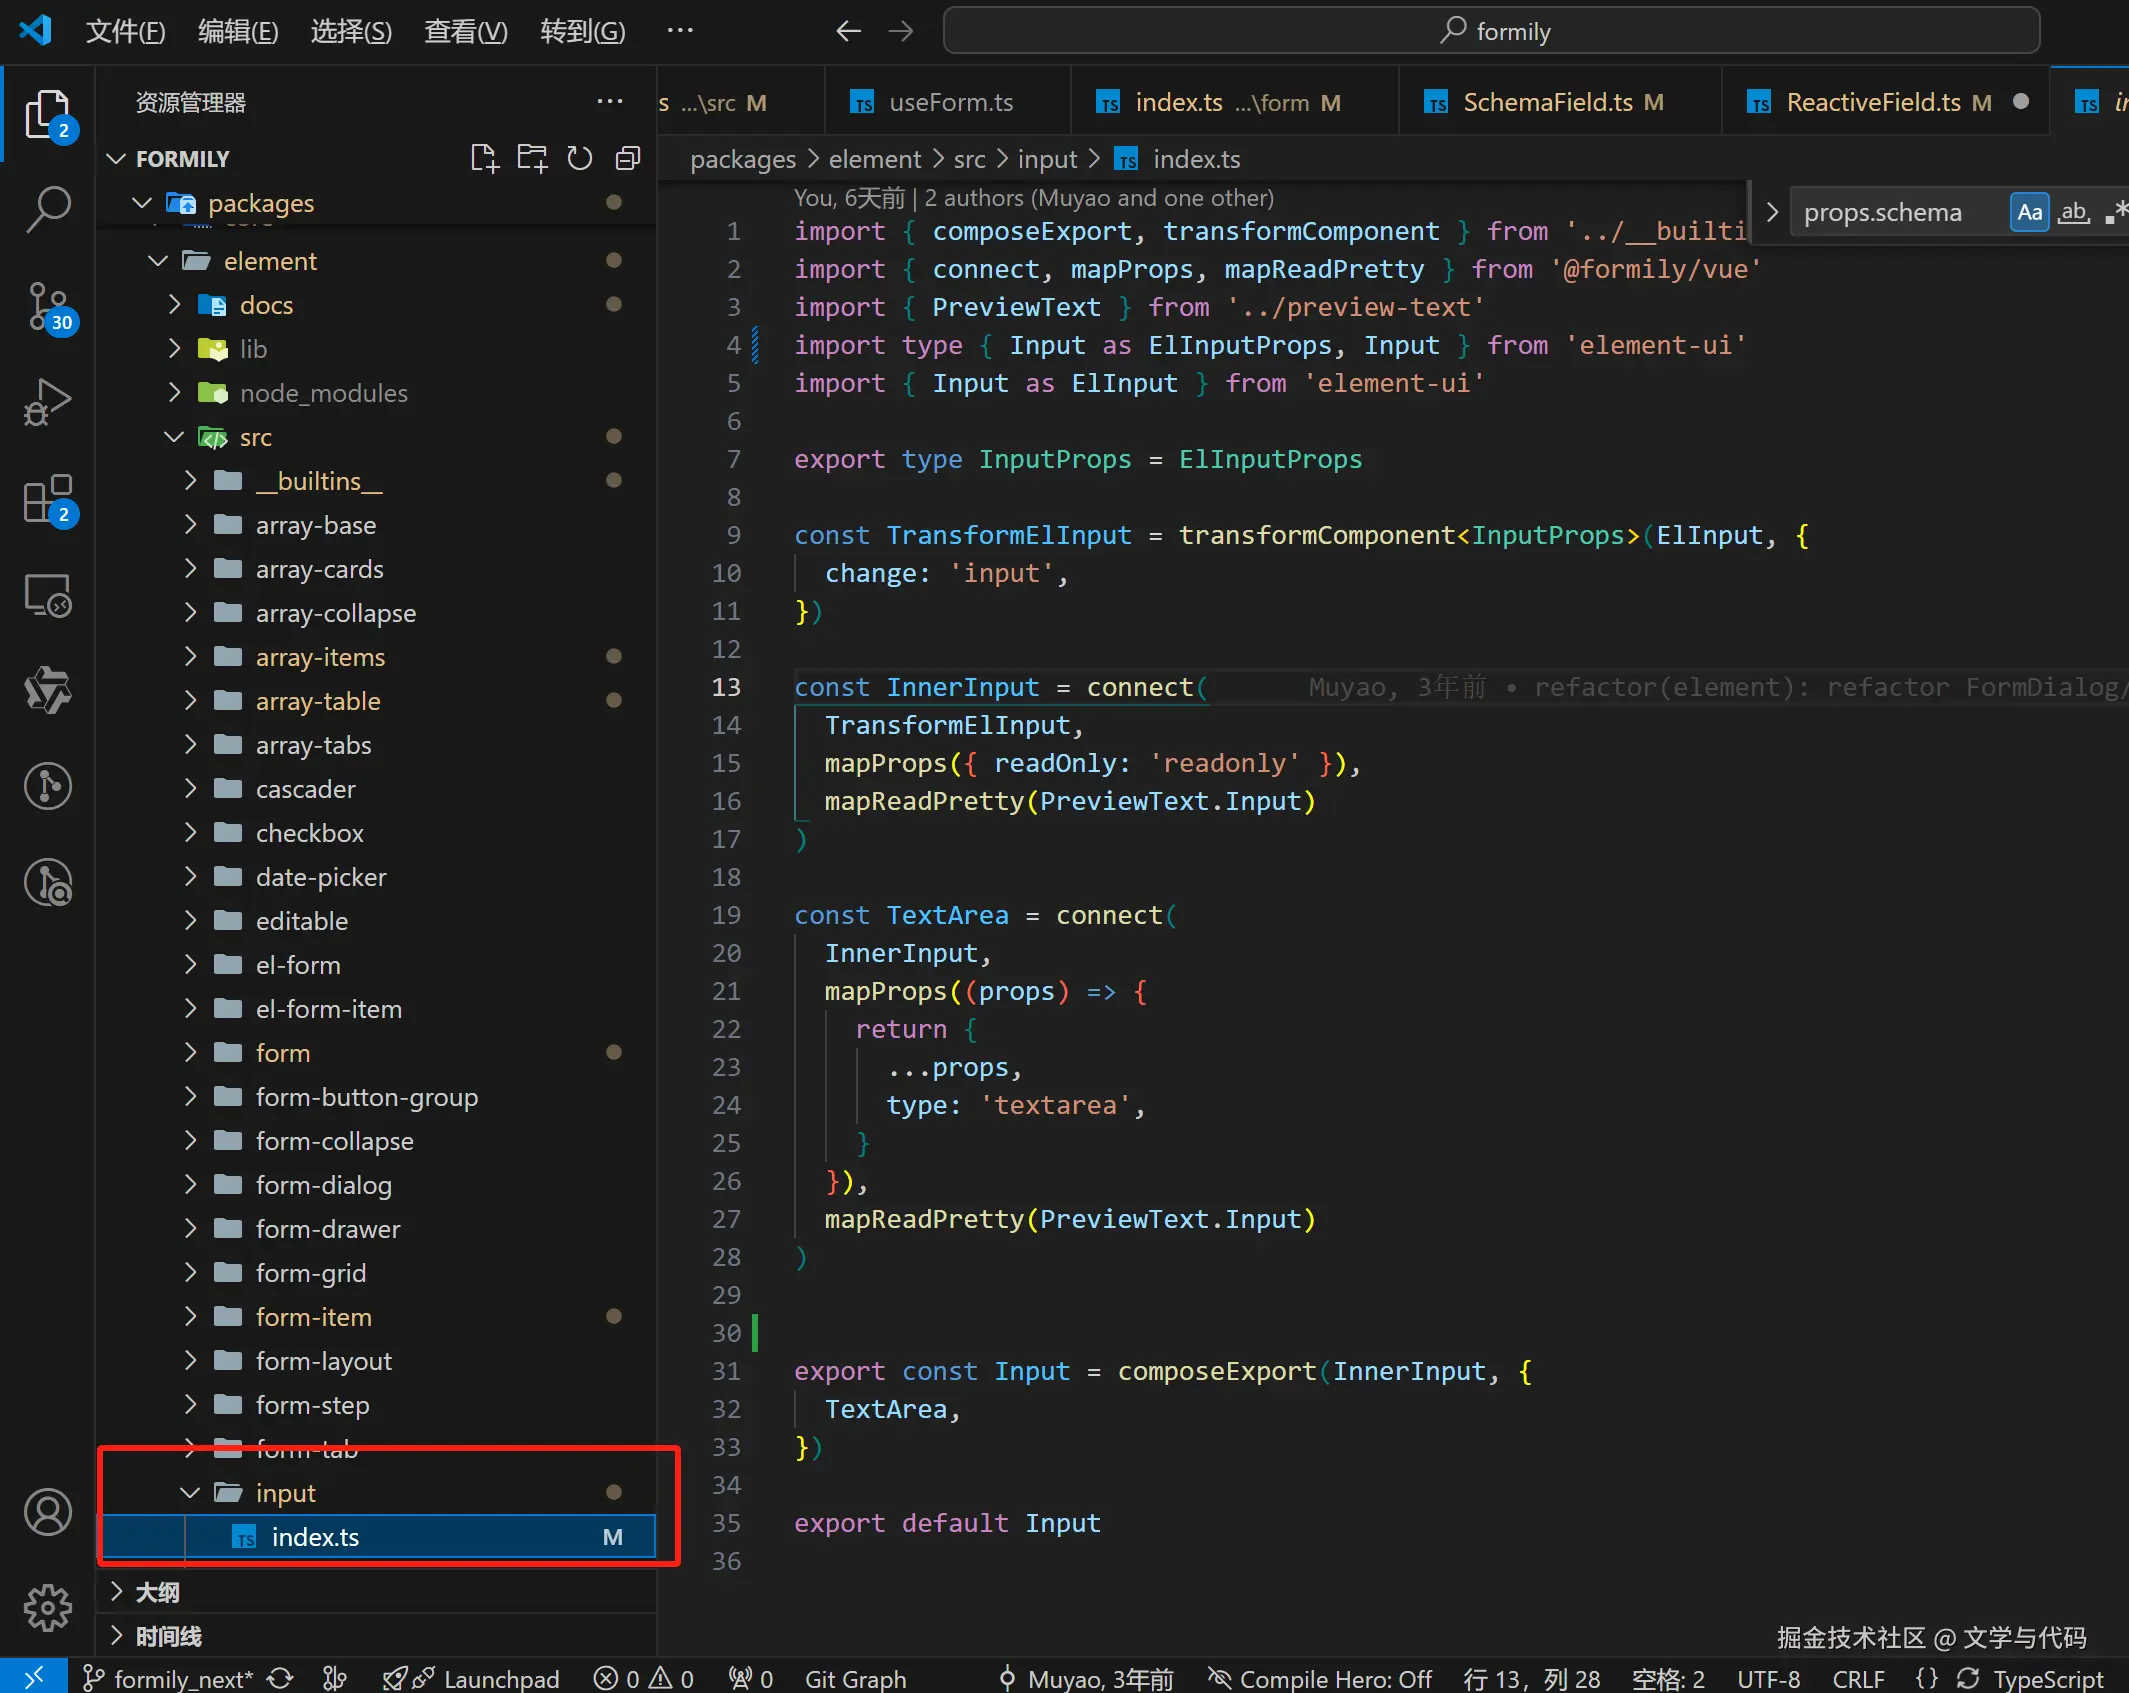Click Git Graph in status bar
This screenshot has height=1693, width=2129.
[855, 1678]
